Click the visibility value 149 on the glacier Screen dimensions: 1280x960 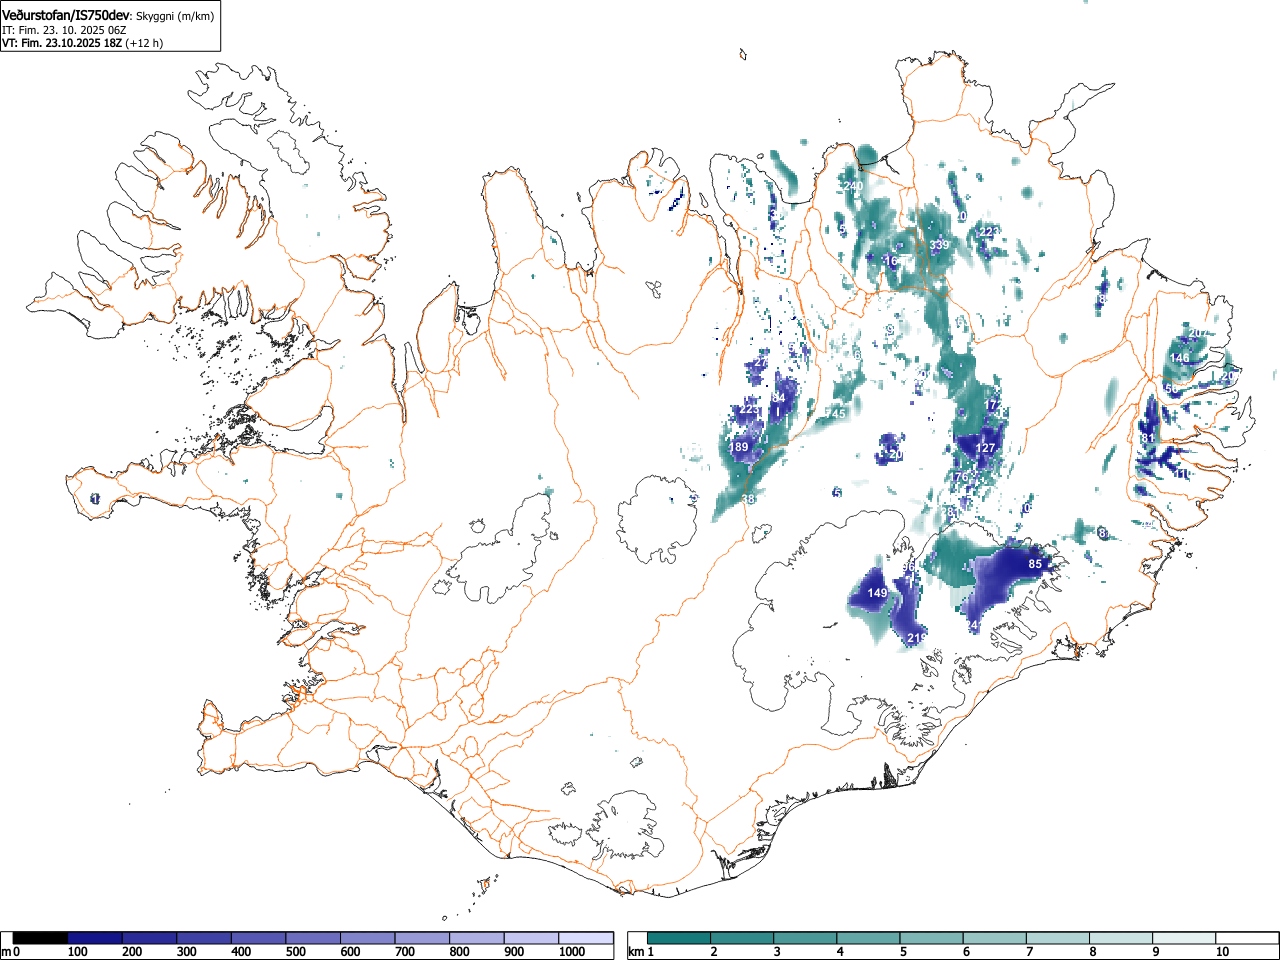(x=877, y=593)
